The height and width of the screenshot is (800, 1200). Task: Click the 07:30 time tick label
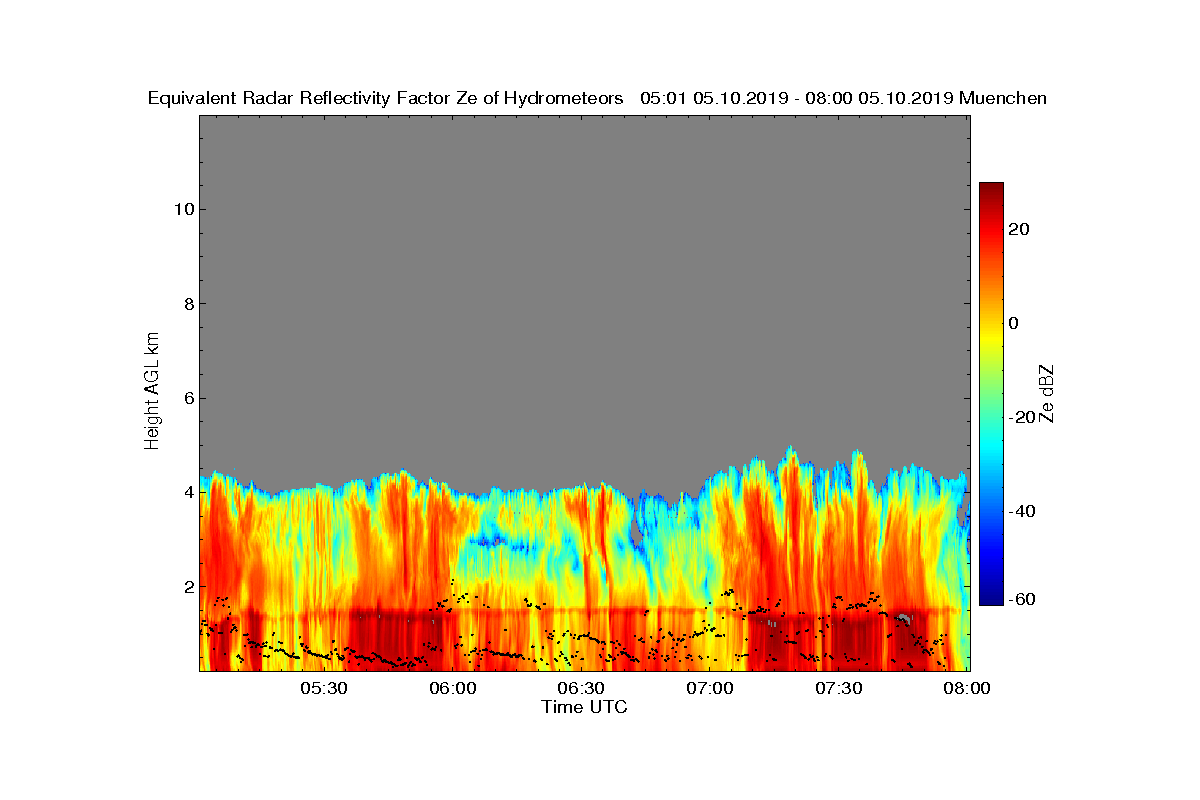(x=839, y=689)
